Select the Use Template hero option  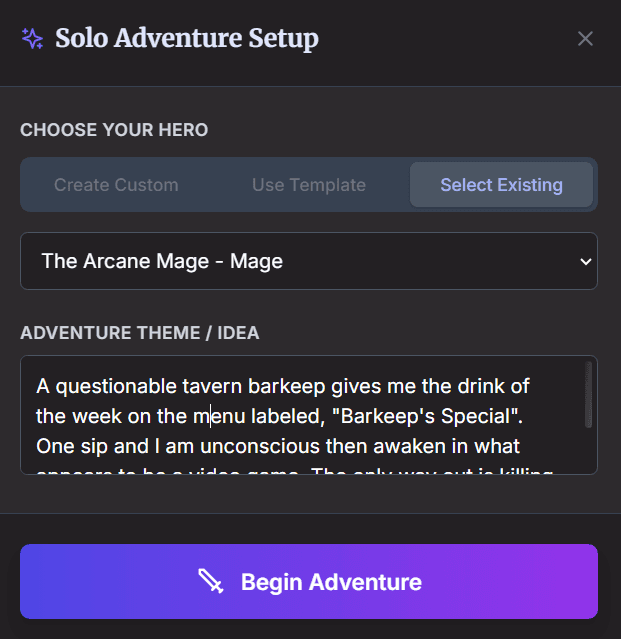(x=309, y=185)
